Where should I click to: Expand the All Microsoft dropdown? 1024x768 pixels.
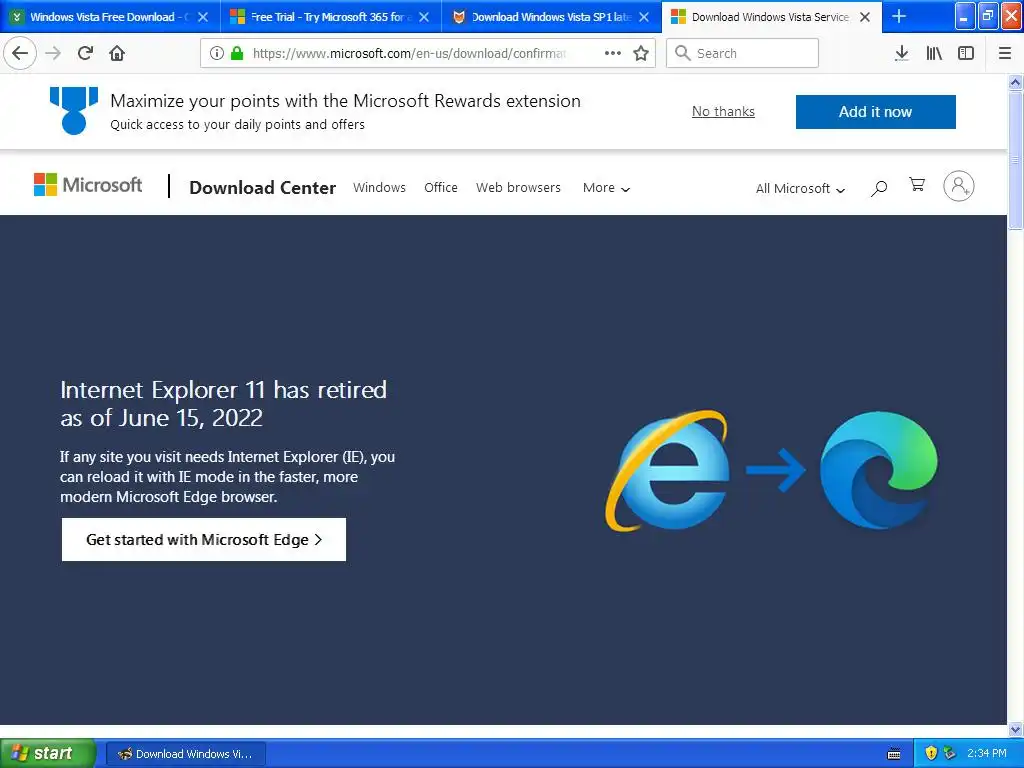pyautogui.click(x=800, y=189)
